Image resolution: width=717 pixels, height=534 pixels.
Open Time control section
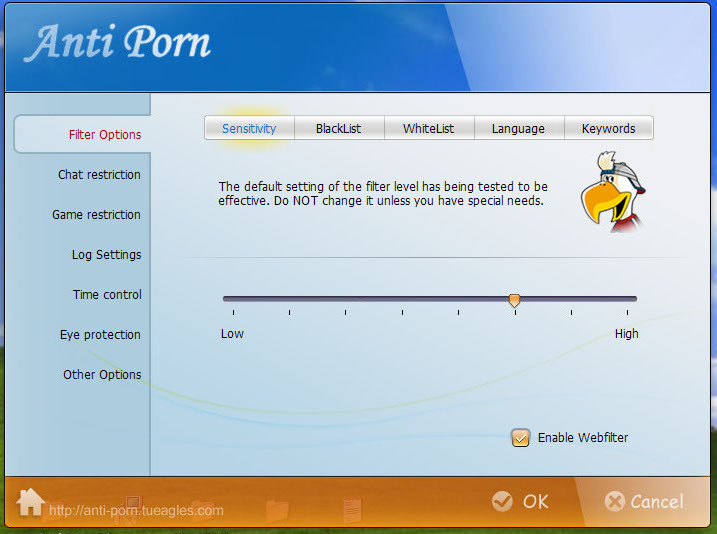pos(107,294)
